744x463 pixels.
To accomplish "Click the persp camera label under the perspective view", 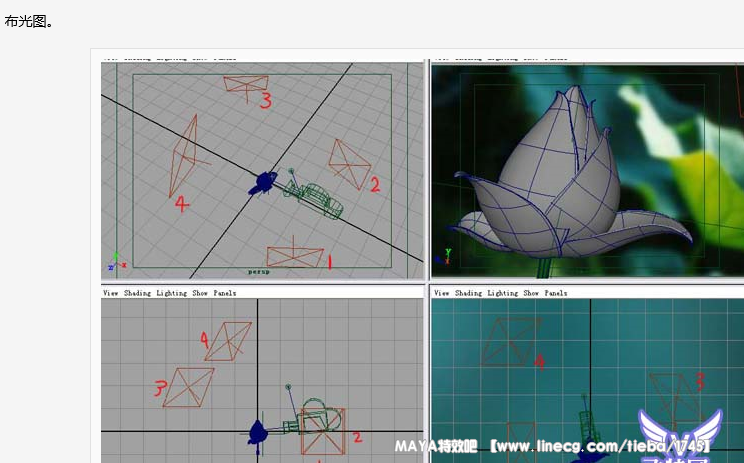I will point(259,271).
